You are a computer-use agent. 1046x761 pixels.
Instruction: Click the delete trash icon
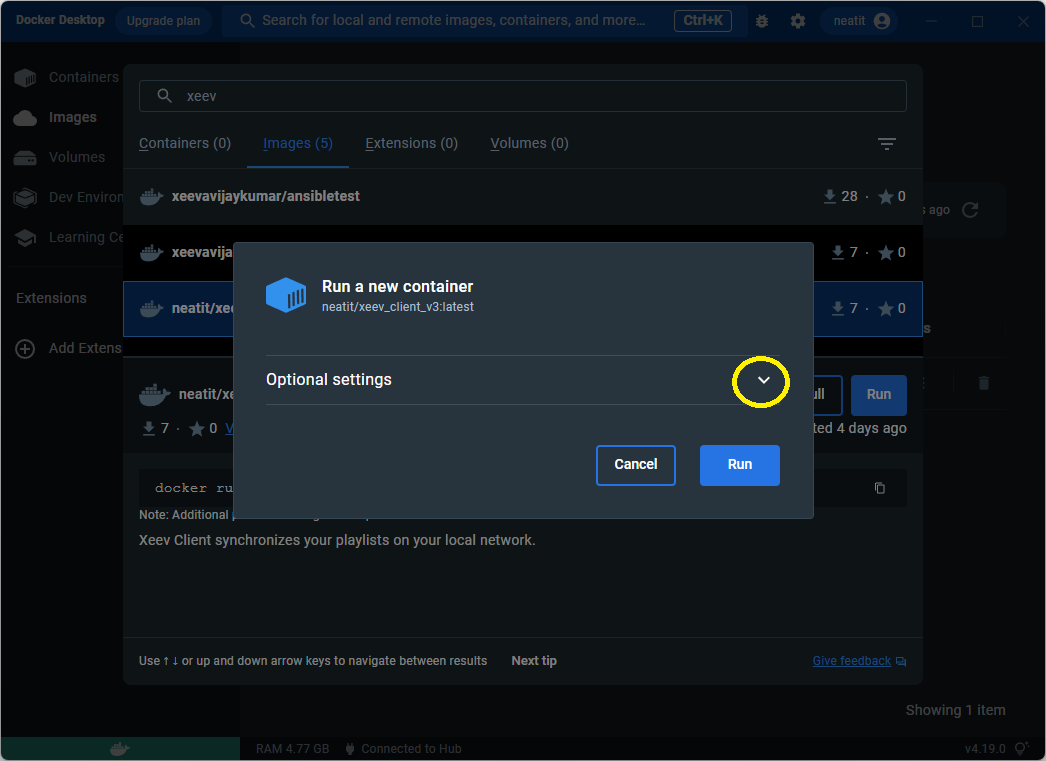point(983,383)
